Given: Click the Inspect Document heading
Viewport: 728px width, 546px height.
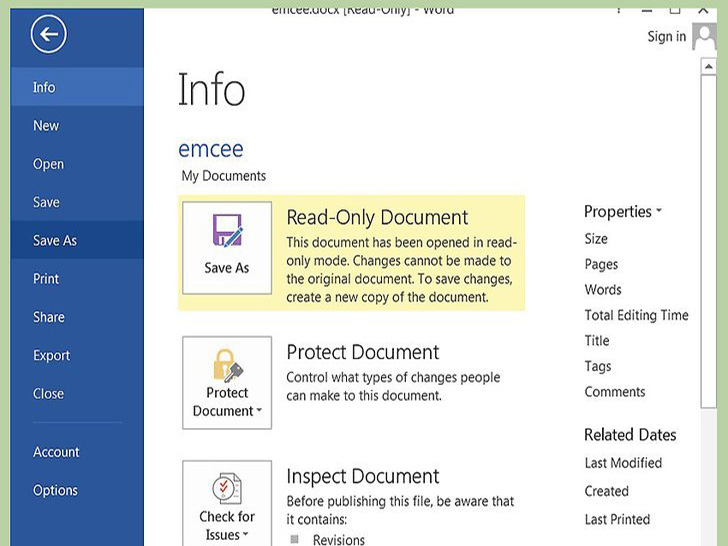Looking at the screenshot, I should (x=363, y=476).
